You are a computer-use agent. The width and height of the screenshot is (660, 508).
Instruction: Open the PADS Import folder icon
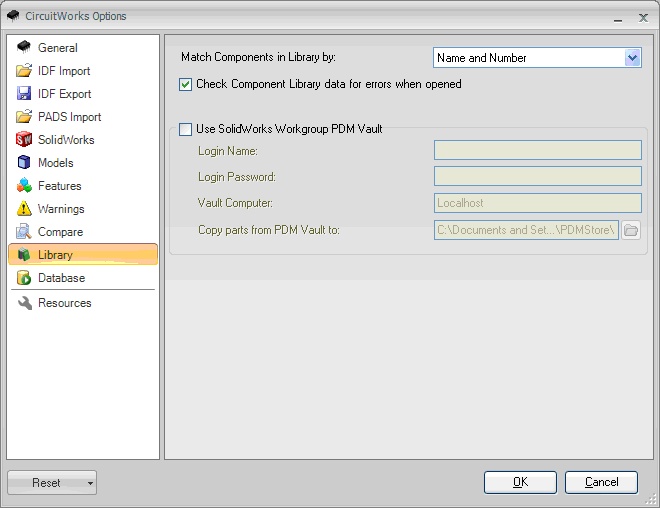24,116
